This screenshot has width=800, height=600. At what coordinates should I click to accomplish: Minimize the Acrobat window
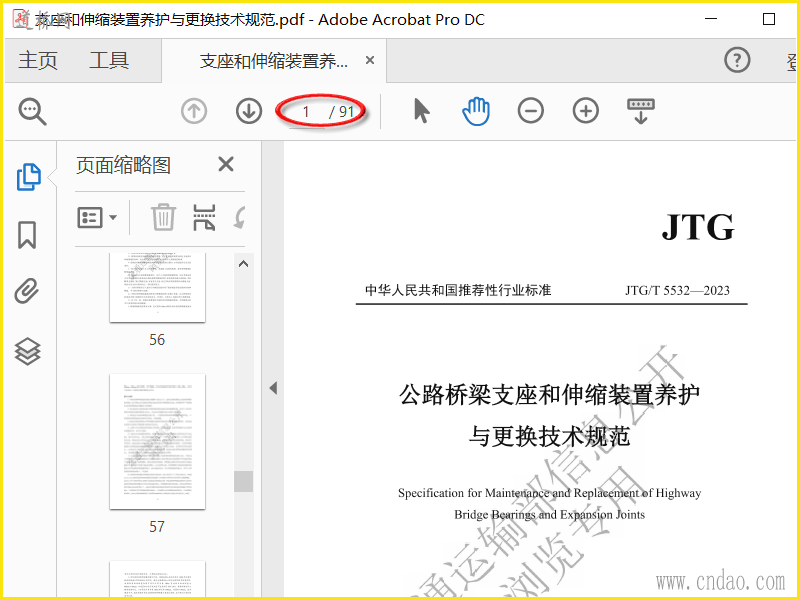pos(711,19)
